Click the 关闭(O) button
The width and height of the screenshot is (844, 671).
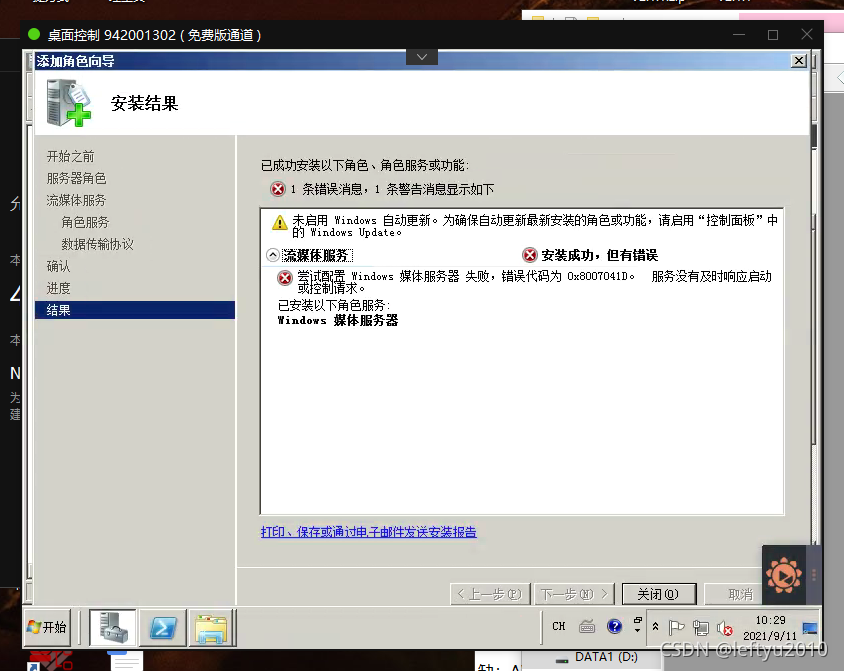659,594
